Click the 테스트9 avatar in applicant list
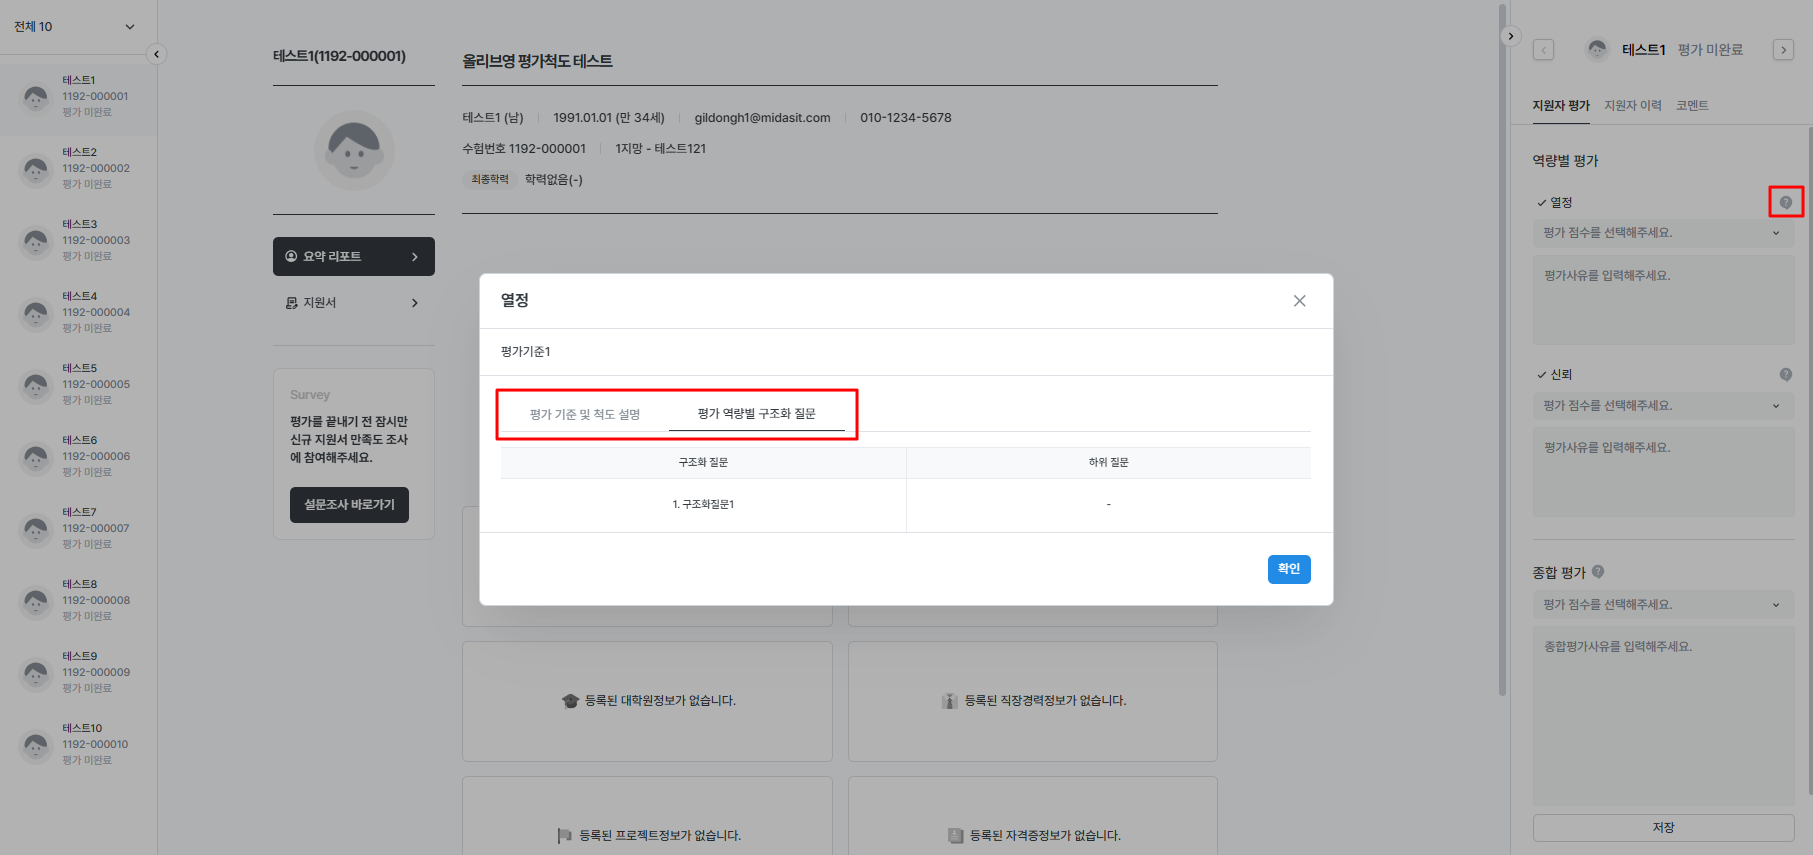Viewport: 1813px width, 855px height. point(36,673)
